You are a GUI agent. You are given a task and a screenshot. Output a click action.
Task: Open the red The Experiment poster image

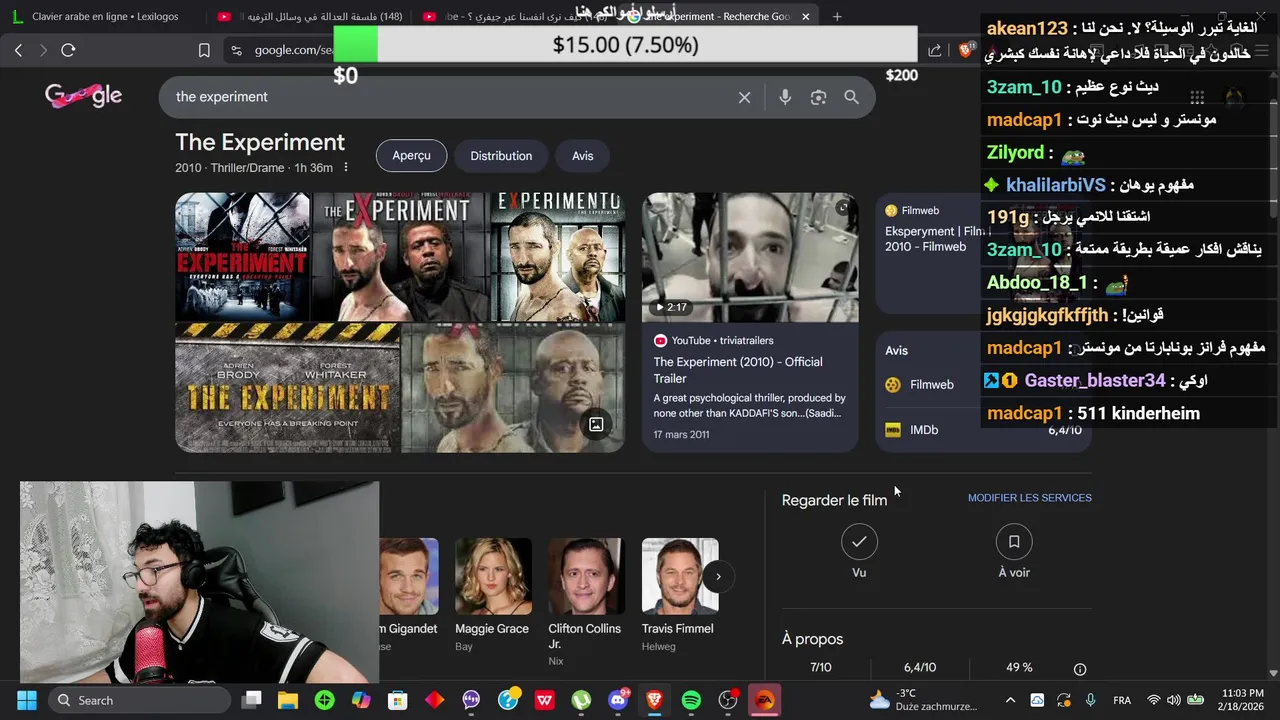coord(243,257)
